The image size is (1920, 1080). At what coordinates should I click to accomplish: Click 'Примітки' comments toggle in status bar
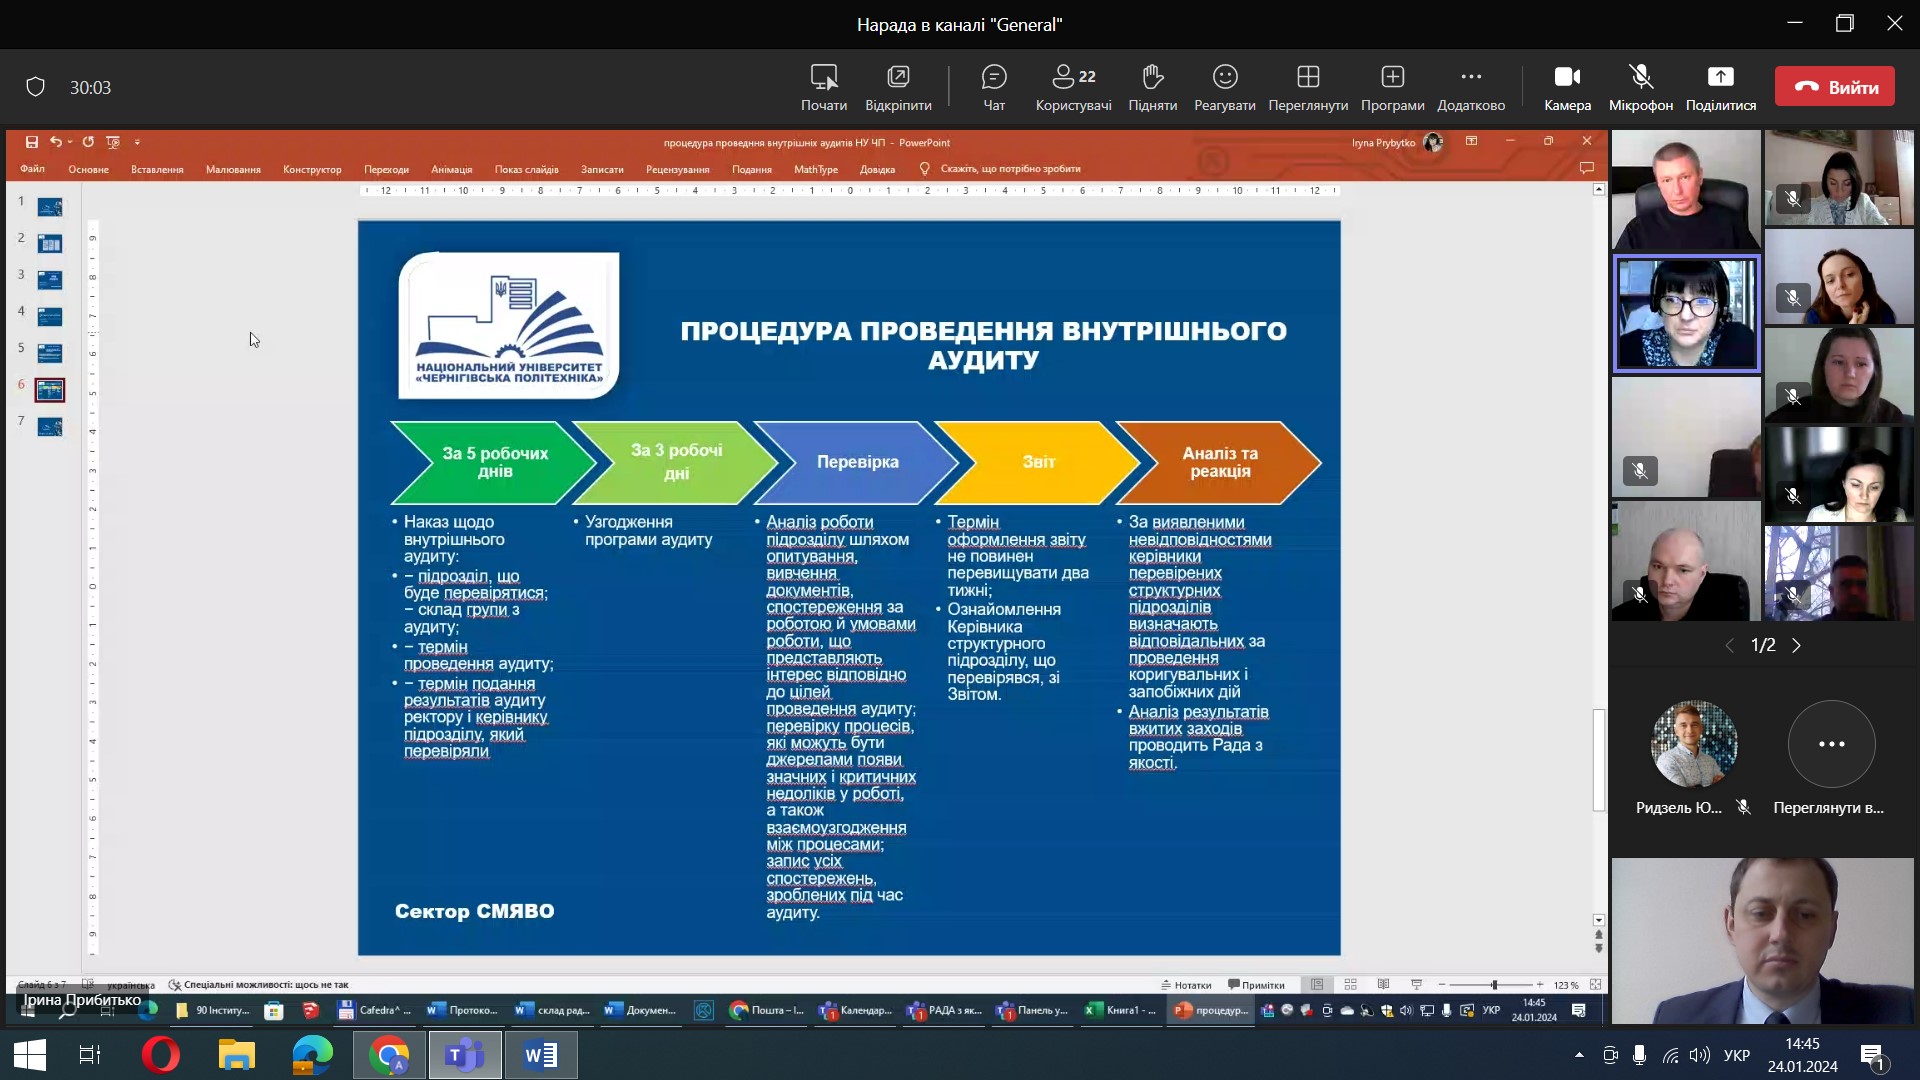pyautogui.click(x=1257, y=985)
